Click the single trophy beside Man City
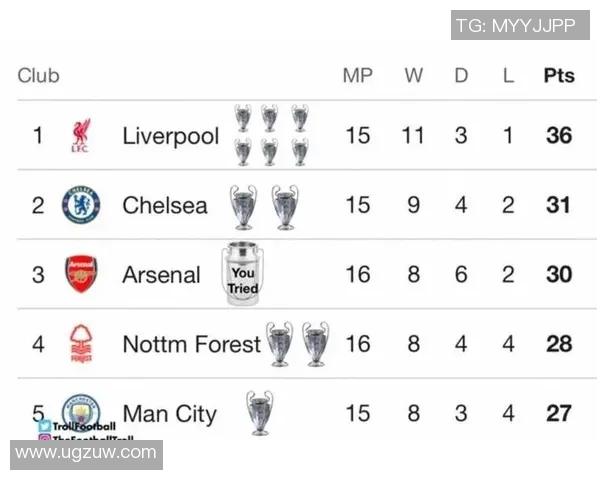600x480 pixels. 260,412
